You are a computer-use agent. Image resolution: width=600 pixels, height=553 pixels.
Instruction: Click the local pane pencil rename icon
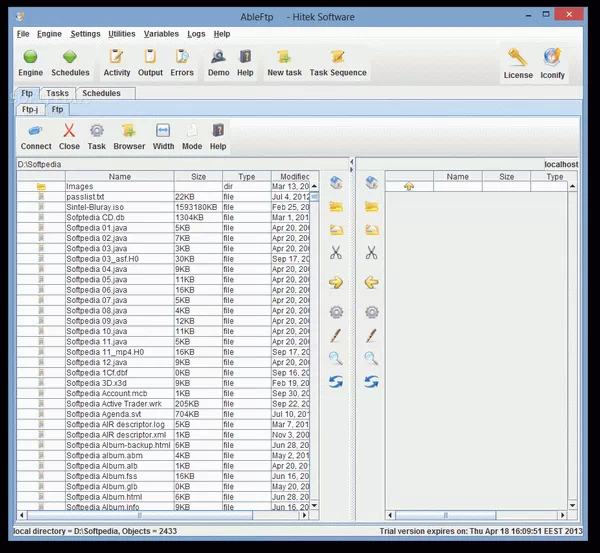click(x=335, y=336)
